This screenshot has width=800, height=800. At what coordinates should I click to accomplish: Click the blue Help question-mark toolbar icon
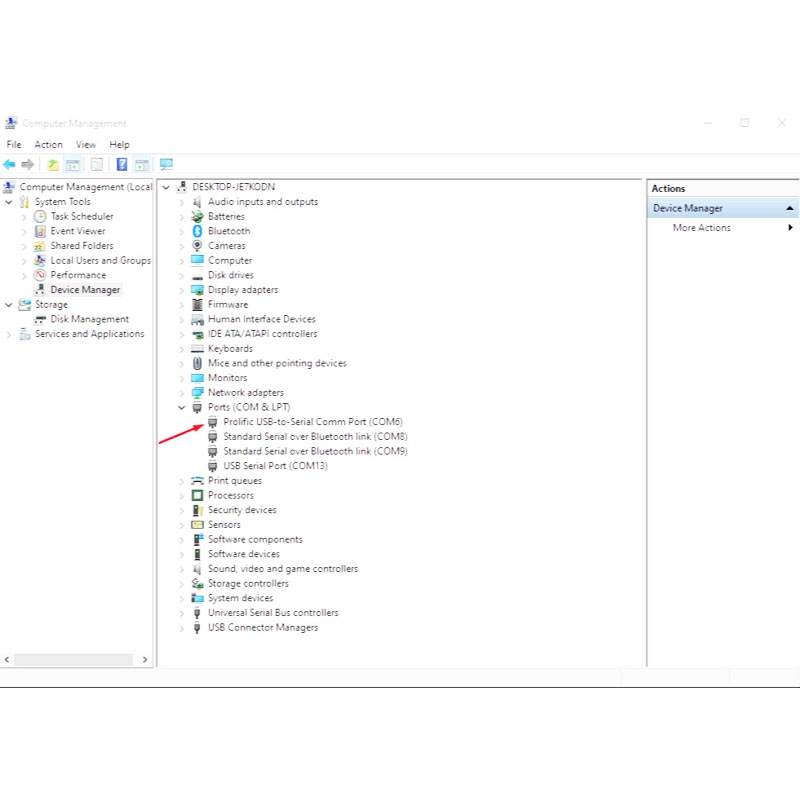(x=122, y=164)
